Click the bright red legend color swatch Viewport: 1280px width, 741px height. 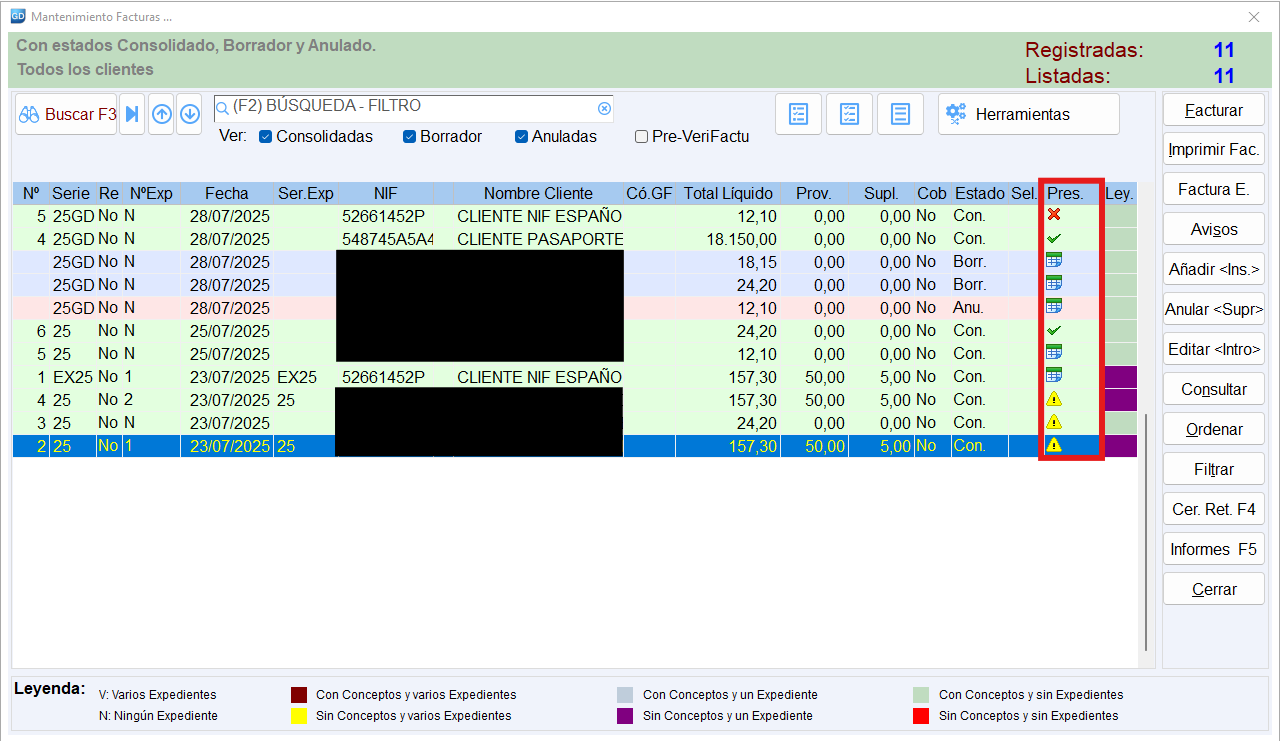point(921,716)
